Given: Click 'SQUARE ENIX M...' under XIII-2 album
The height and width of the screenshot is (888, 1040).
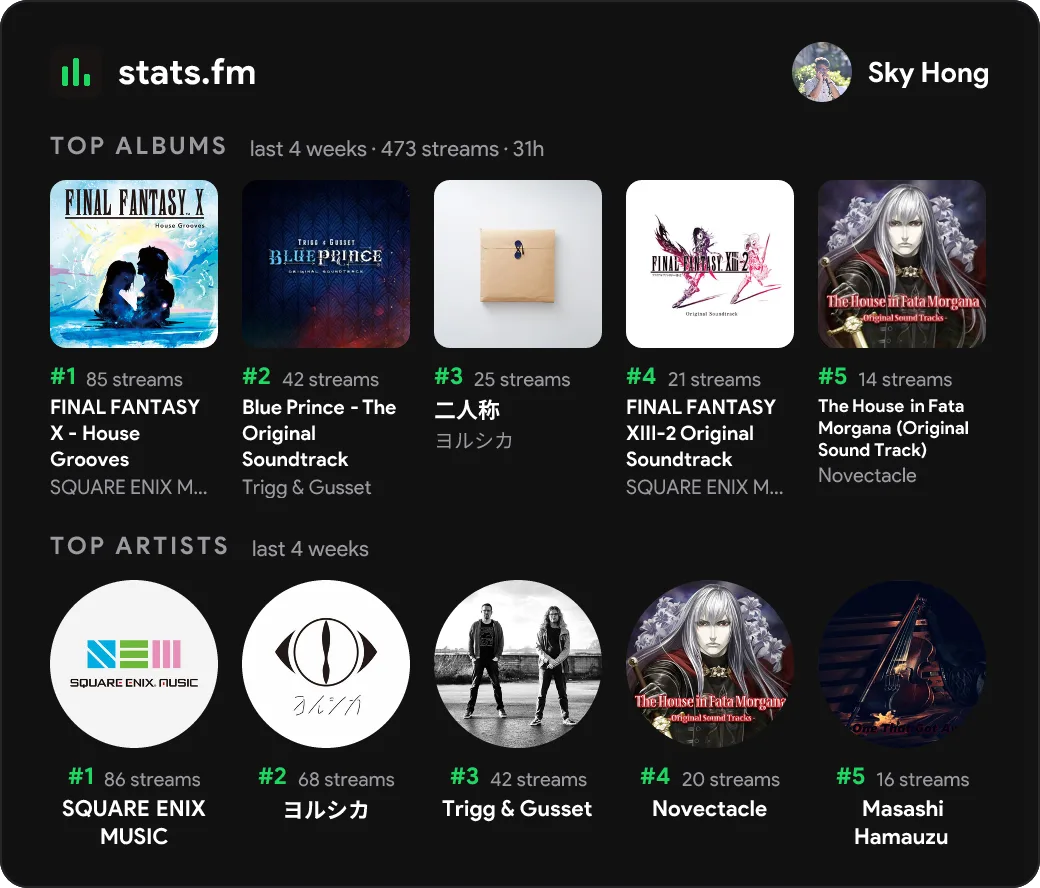Looking at the screenshot, I should [704, 487].
